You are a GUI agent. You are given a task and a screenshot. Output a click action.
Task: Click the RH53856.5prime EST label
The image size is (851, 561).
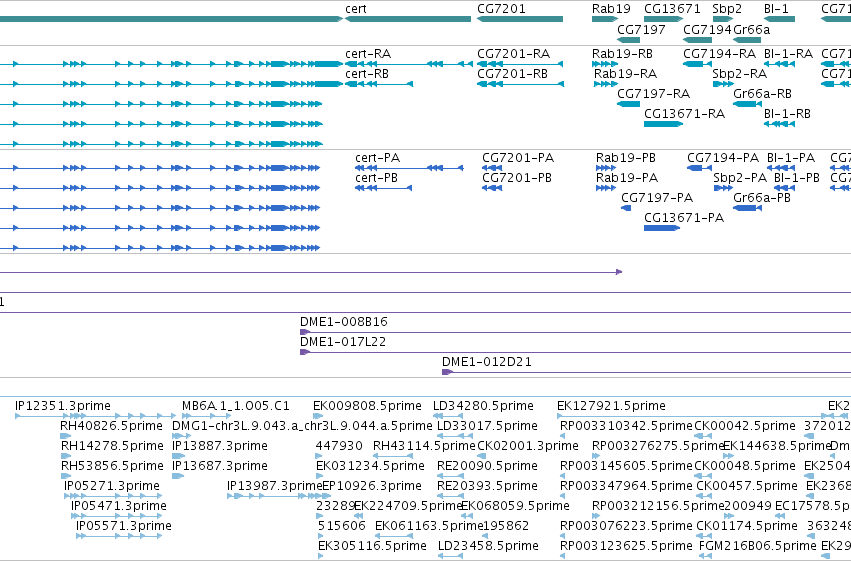click(112, 466)
